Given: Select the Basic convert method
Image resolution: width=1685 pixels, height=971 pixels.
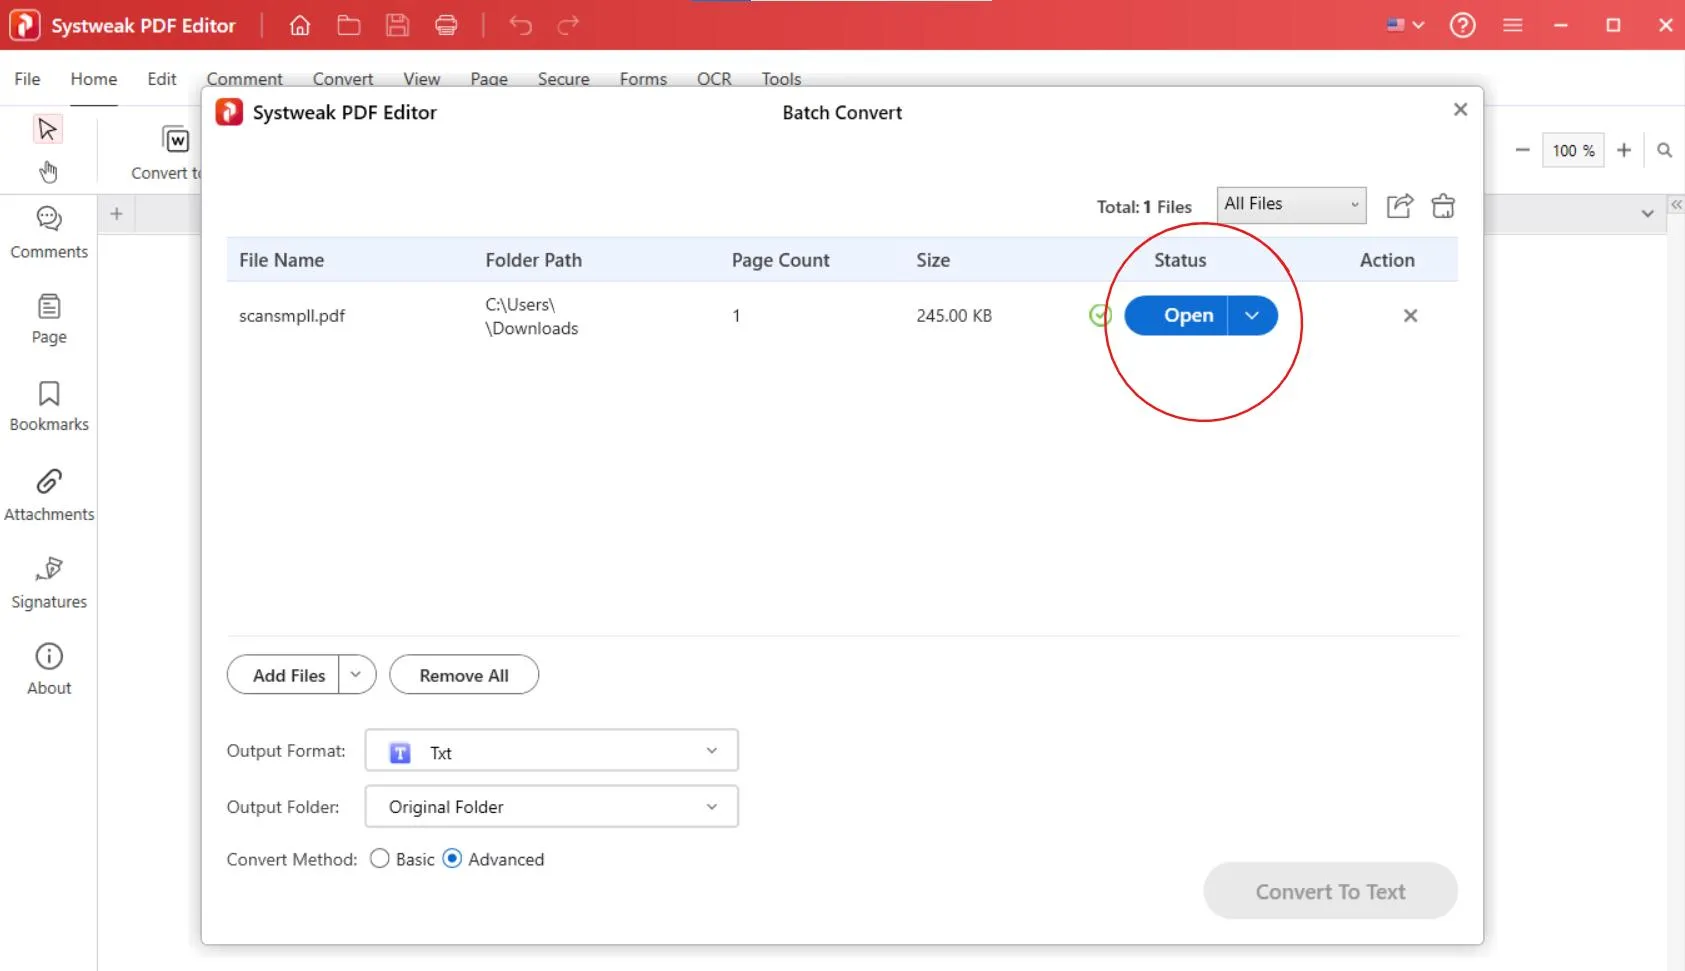Looking at the screenshot, I should [380, 859].
